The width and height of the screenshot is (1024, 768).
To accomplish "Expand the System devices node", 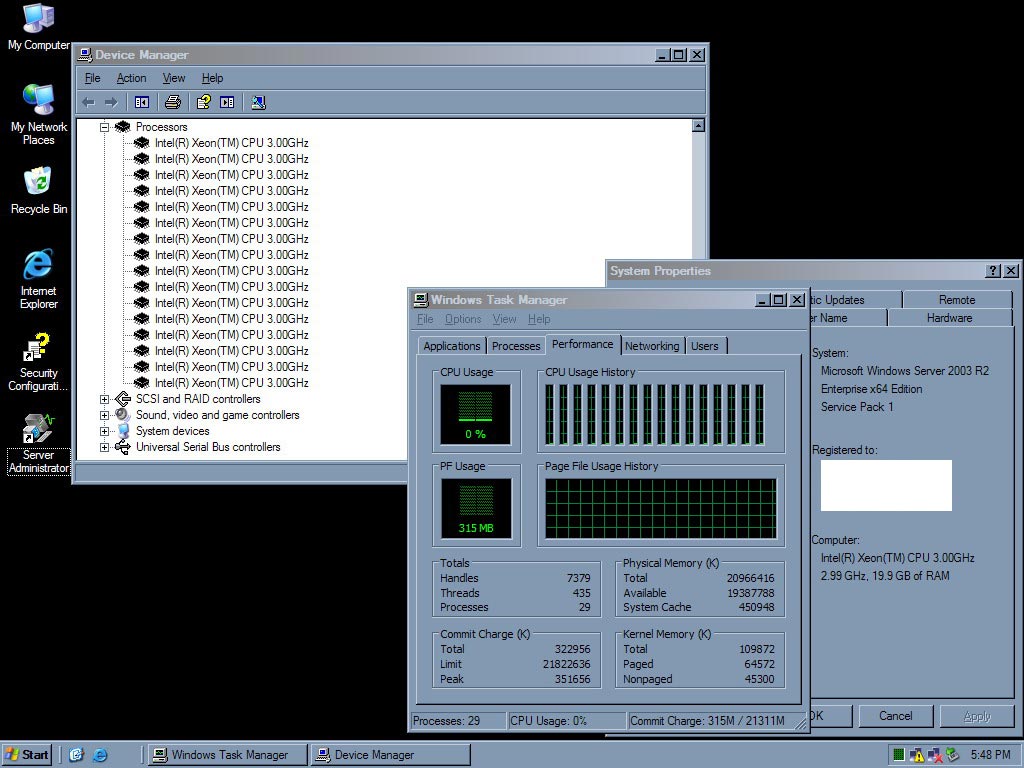I will tap(104, 431).
